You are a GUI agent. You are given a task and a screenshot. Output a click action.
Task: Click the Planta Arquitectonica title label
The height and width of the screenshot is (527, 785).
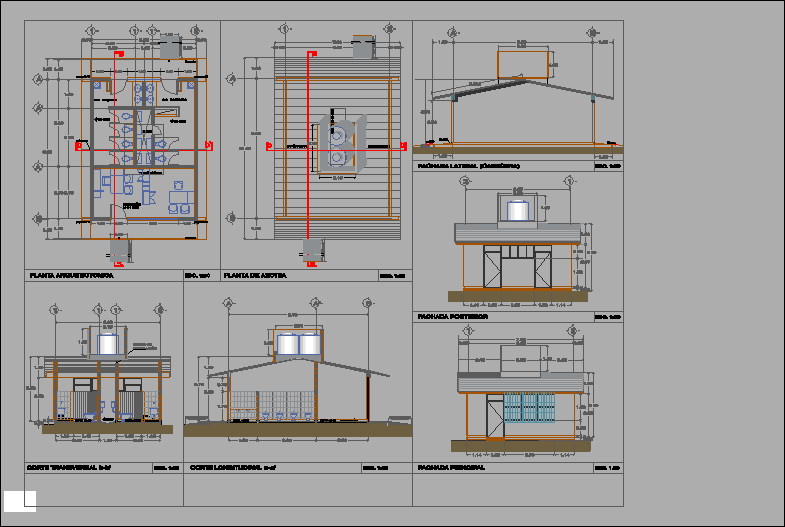coord(71,275)
